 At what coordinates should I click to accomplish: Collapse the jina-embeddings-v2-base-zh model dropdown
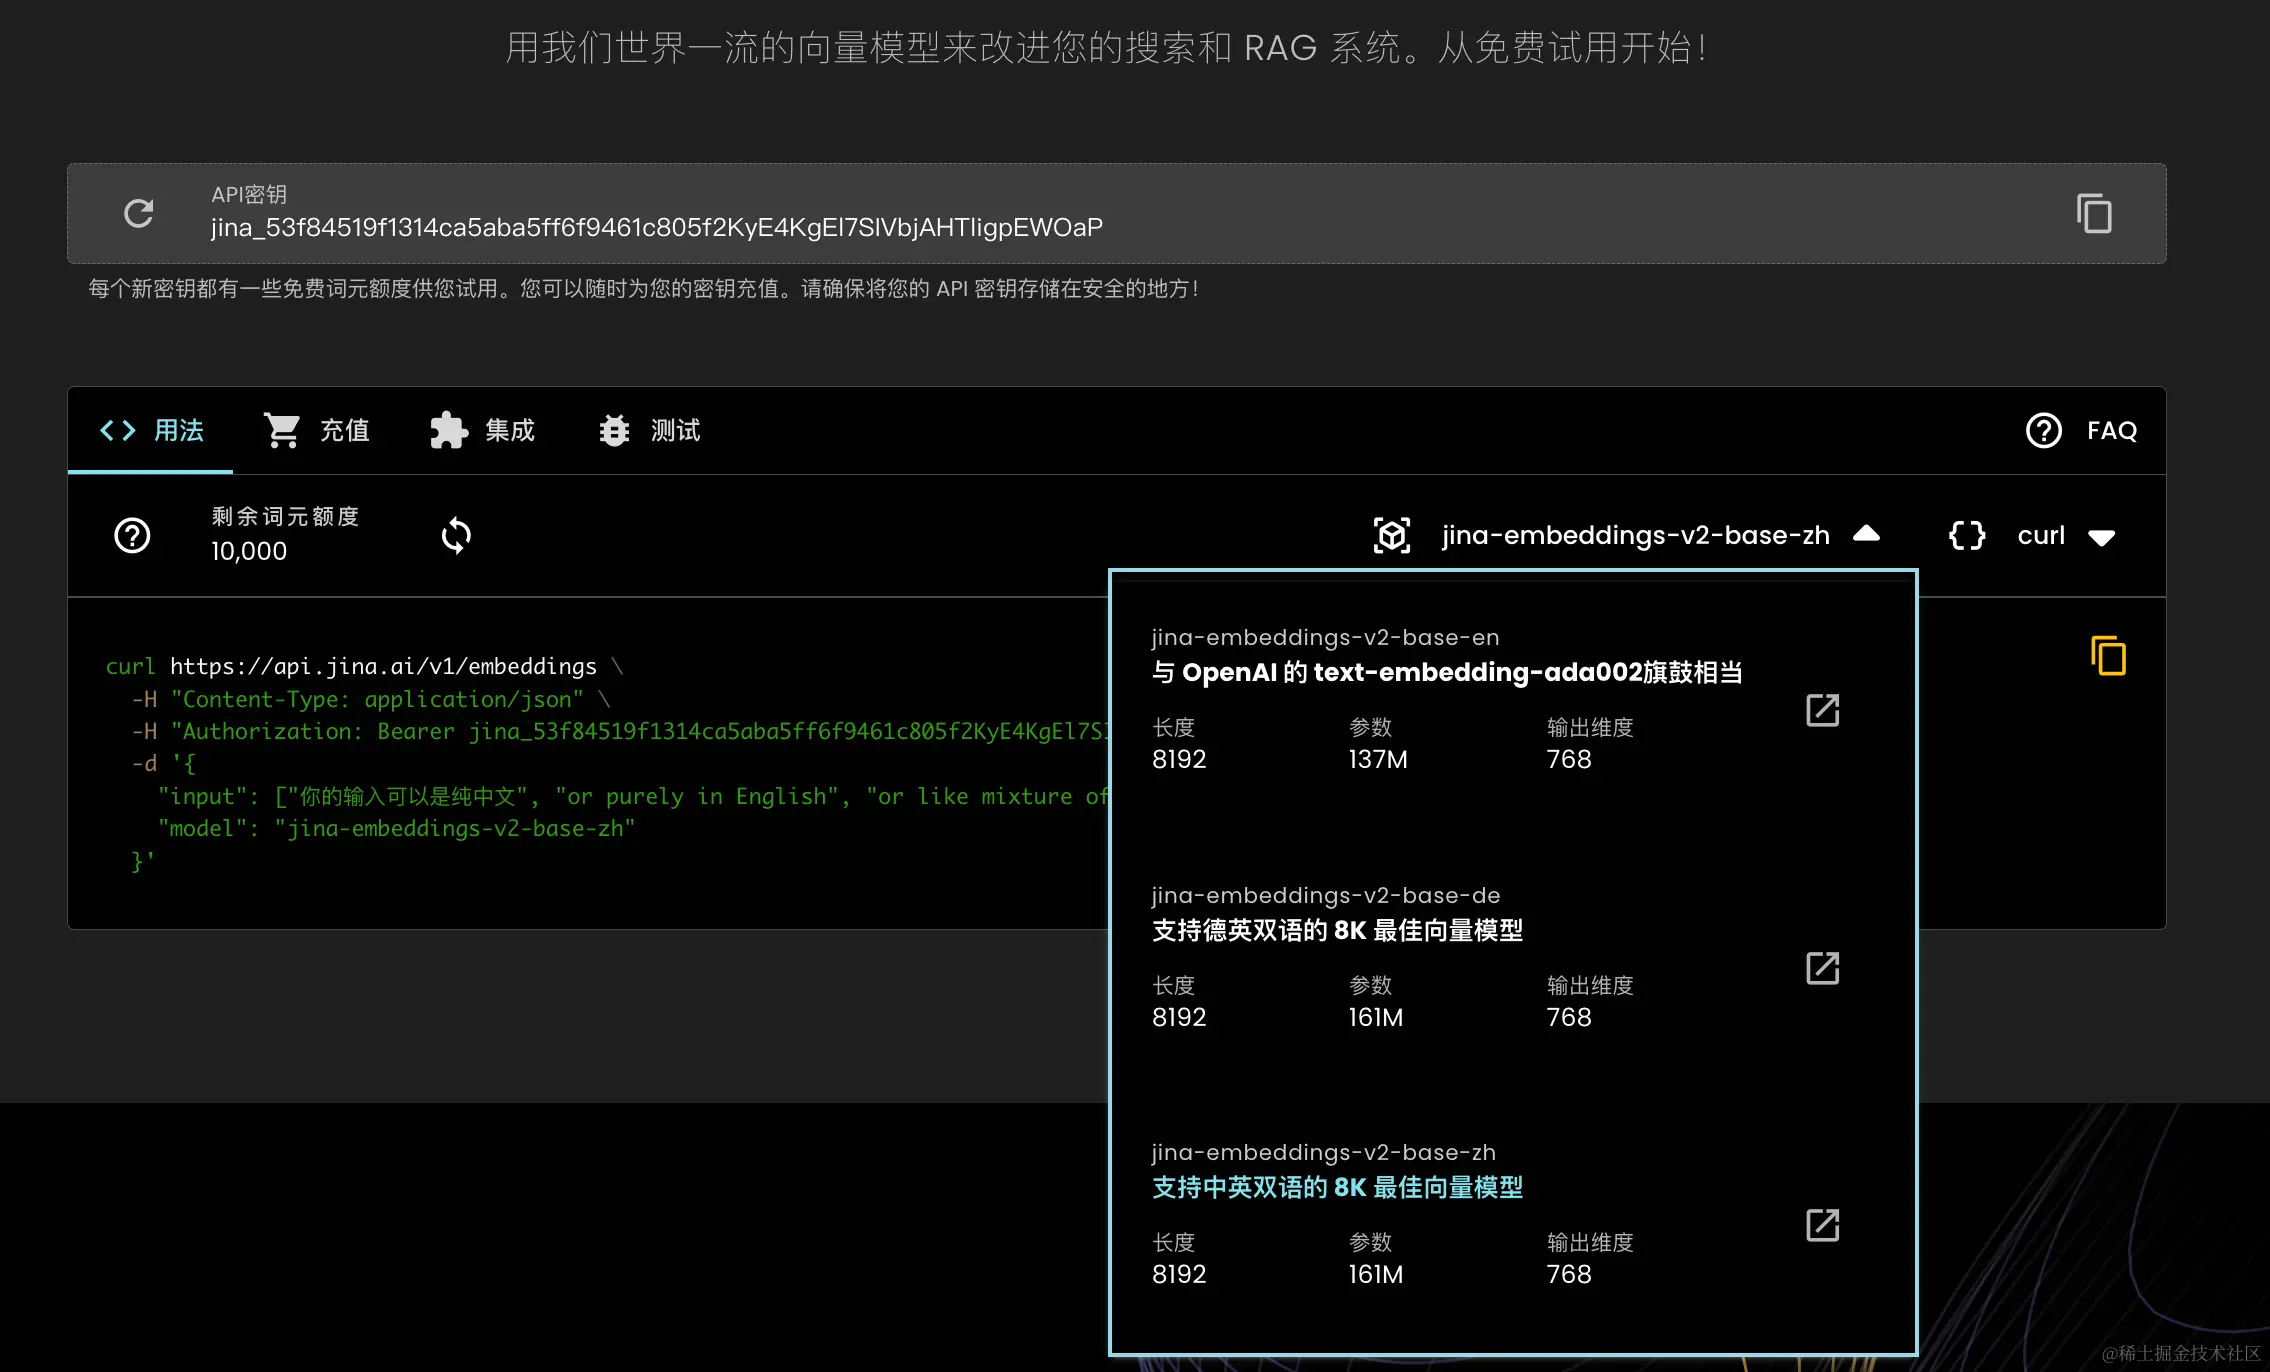(x=1866, y=535)
